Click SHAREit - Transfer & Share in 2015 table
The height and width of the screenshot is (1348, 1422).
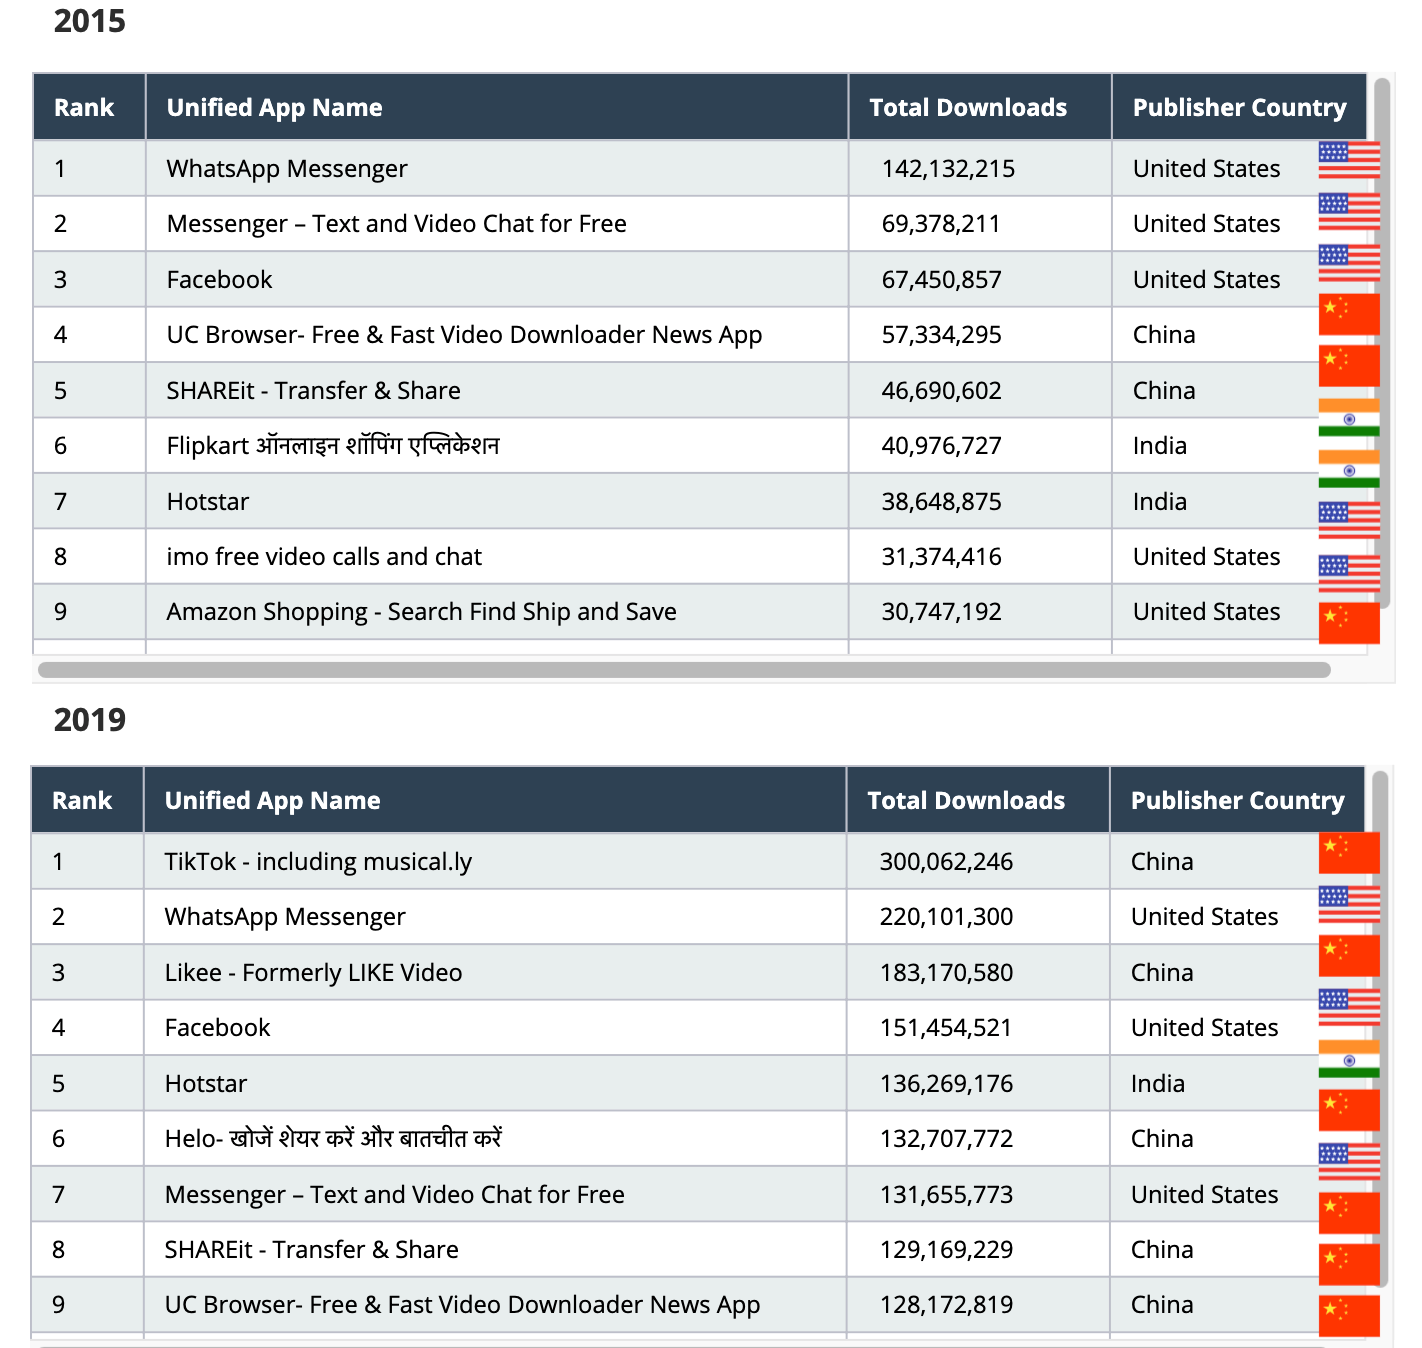tap(313, 391)
